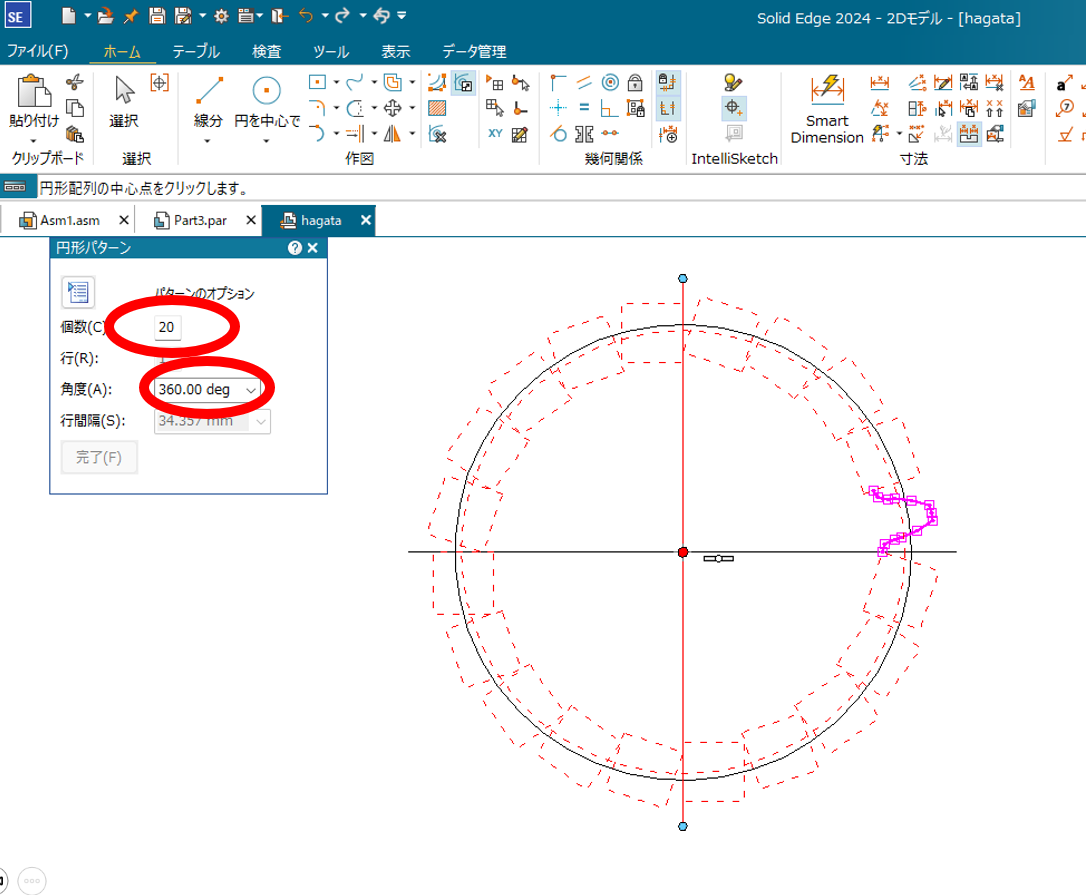Click the save floppy disk icon
The width and height of the screenshot is (1086, 895).
156,15
